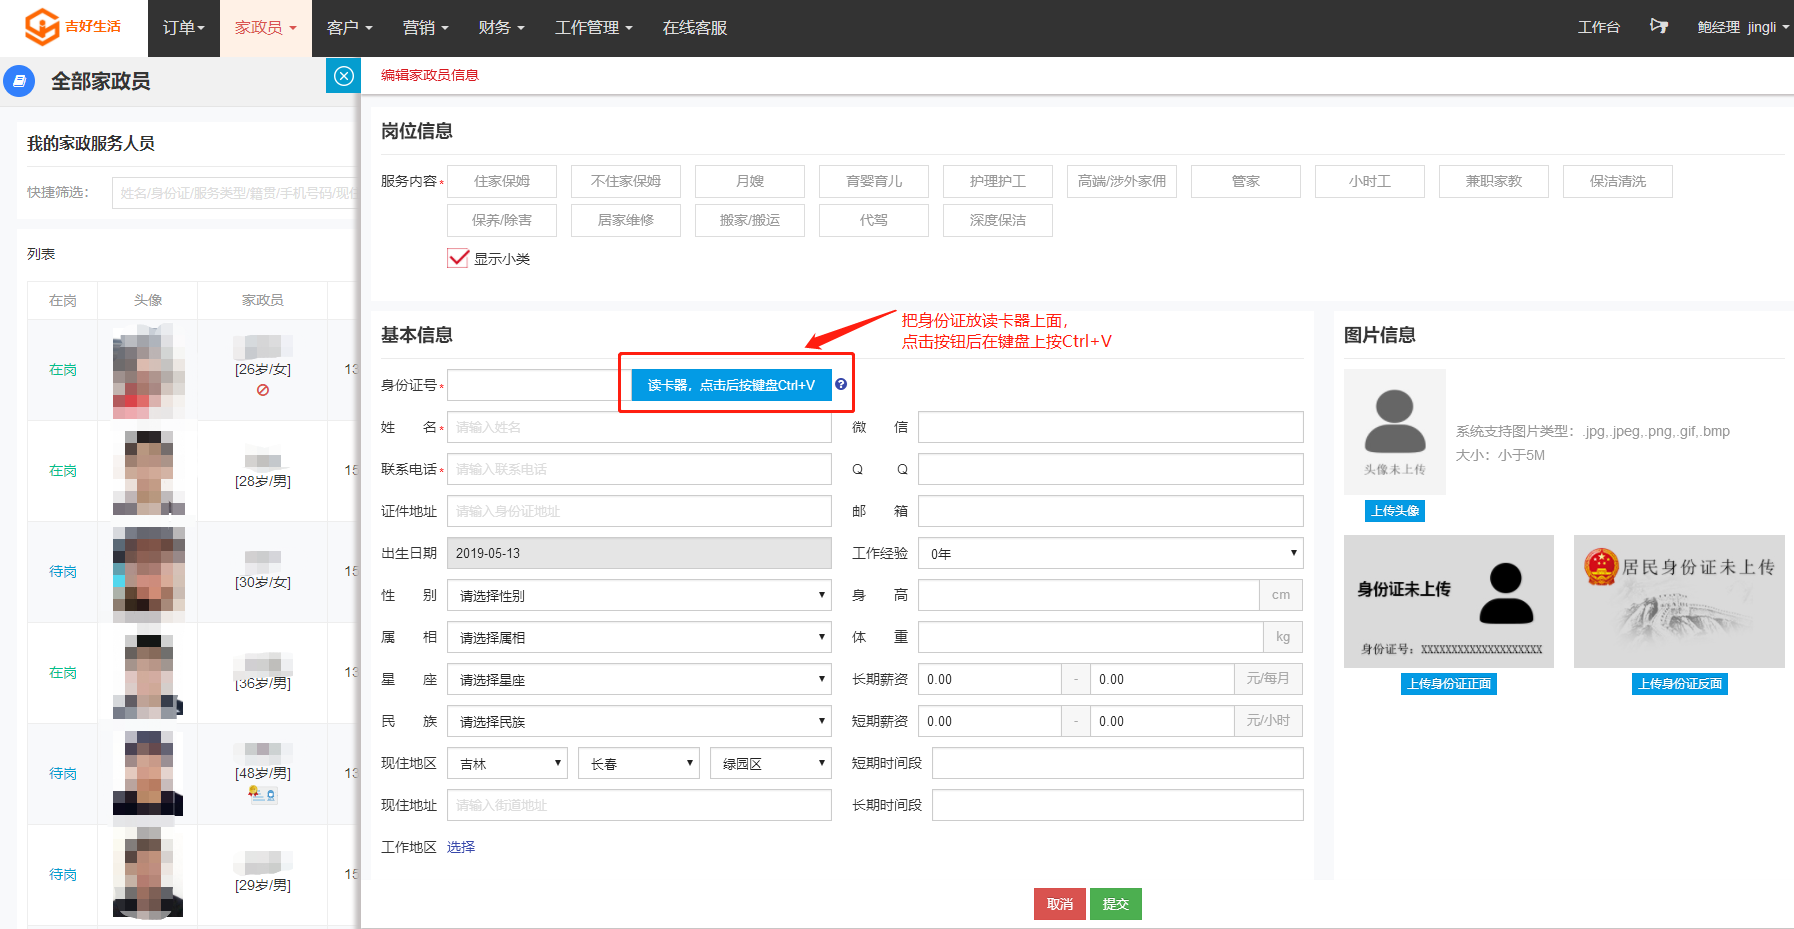Screen dimensions: 1794x929
Task: Click the 联系电话 input field
Action: click(x=639, y=469)
